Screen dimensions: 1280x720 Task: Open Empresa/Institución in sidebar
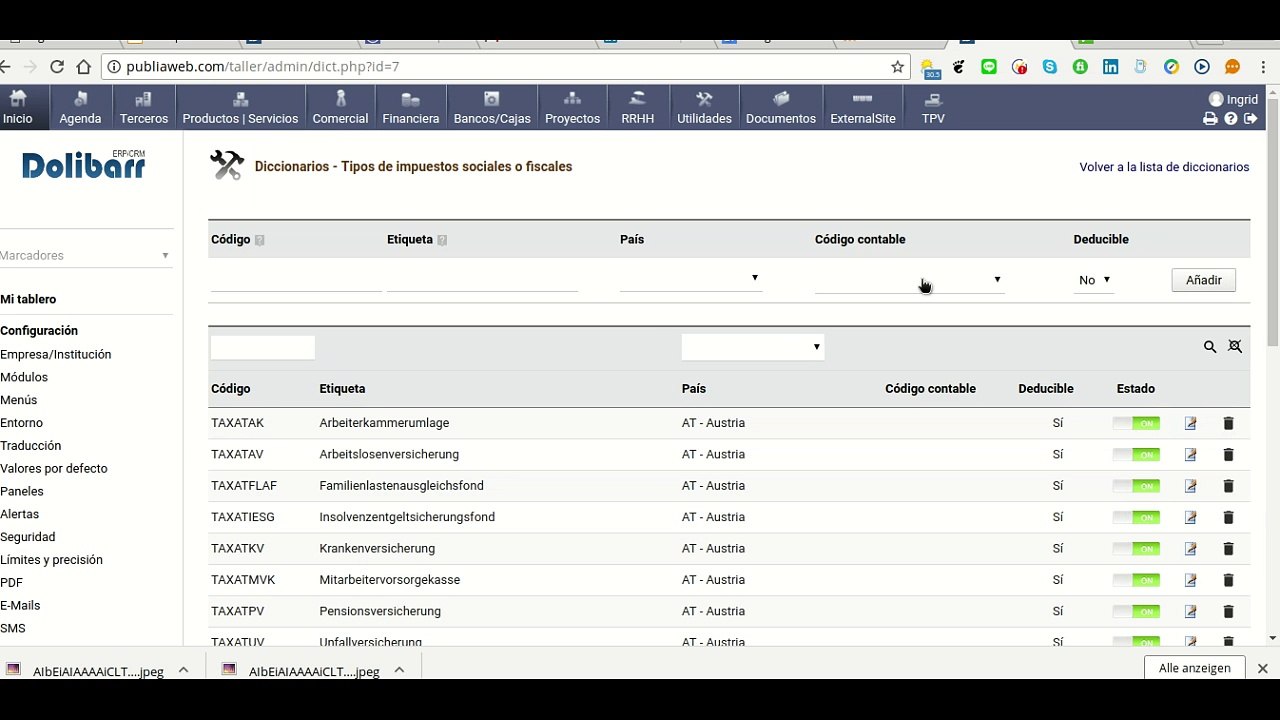[56, 354]
